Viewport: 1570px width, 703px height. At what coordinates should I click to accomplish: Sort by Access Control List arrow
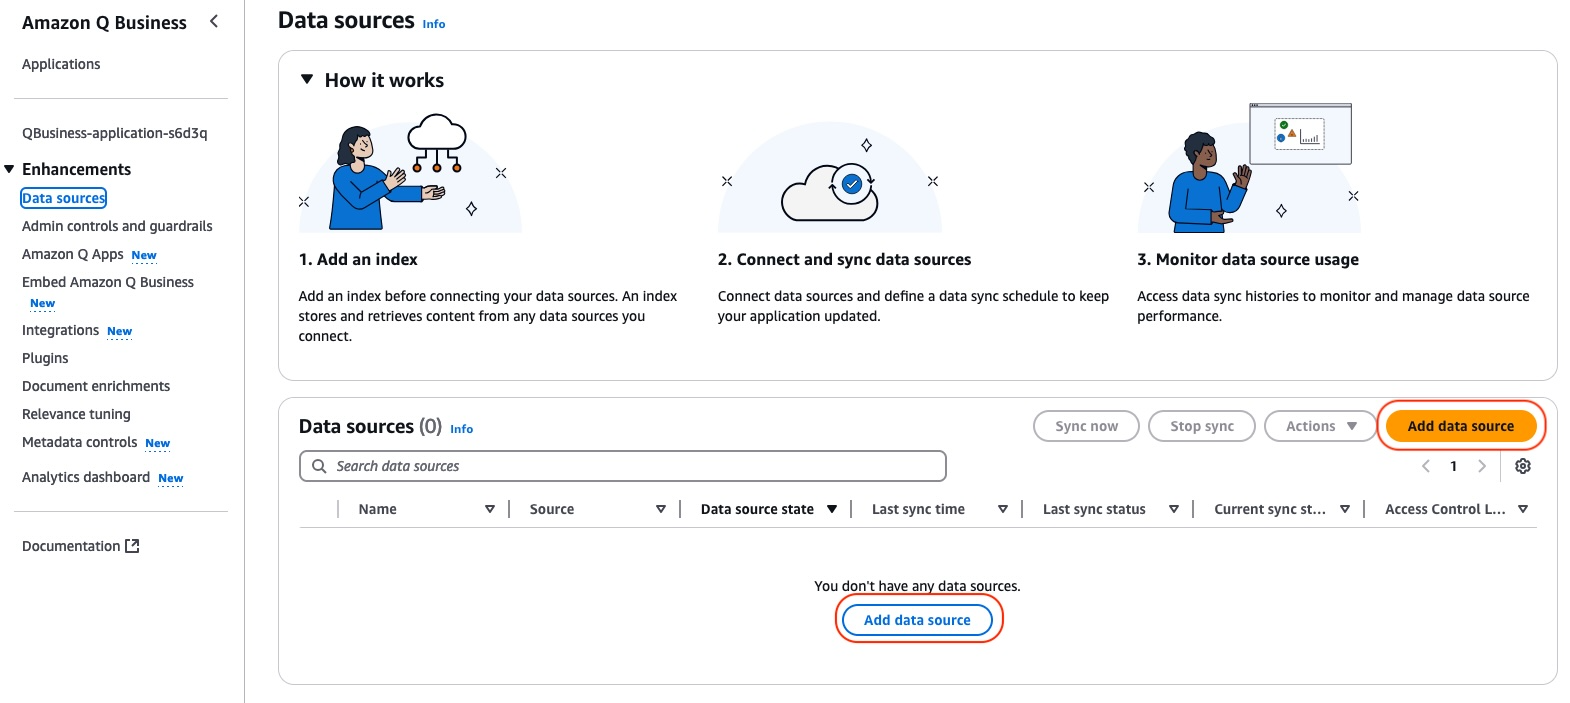(x=1523, y=509)
